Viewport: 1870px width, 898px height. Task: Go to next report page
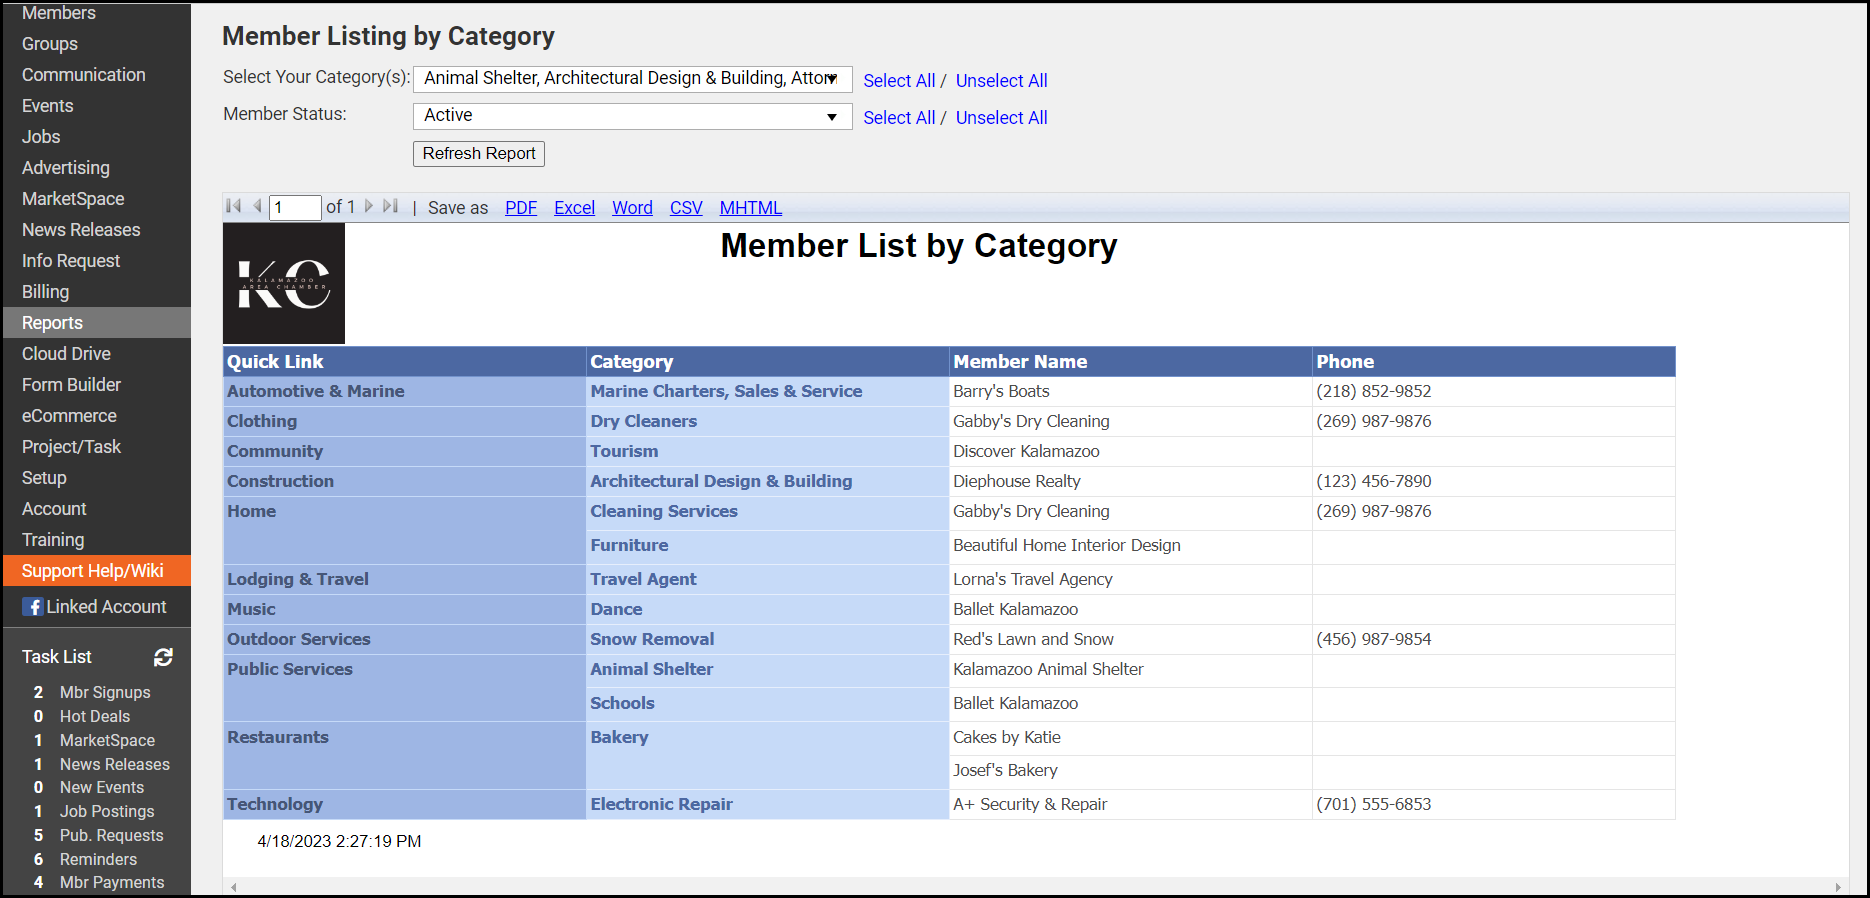click(369, 206)
